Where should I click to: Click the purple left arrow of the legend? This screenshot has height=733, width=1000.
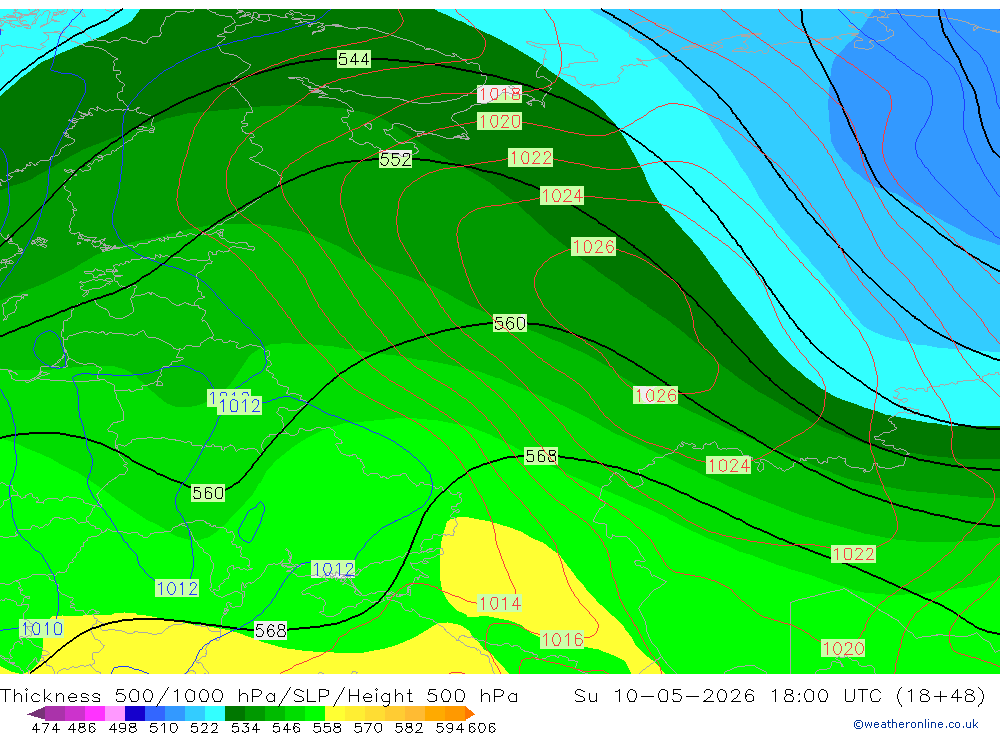pyautogui.click(x=36, y=713)
